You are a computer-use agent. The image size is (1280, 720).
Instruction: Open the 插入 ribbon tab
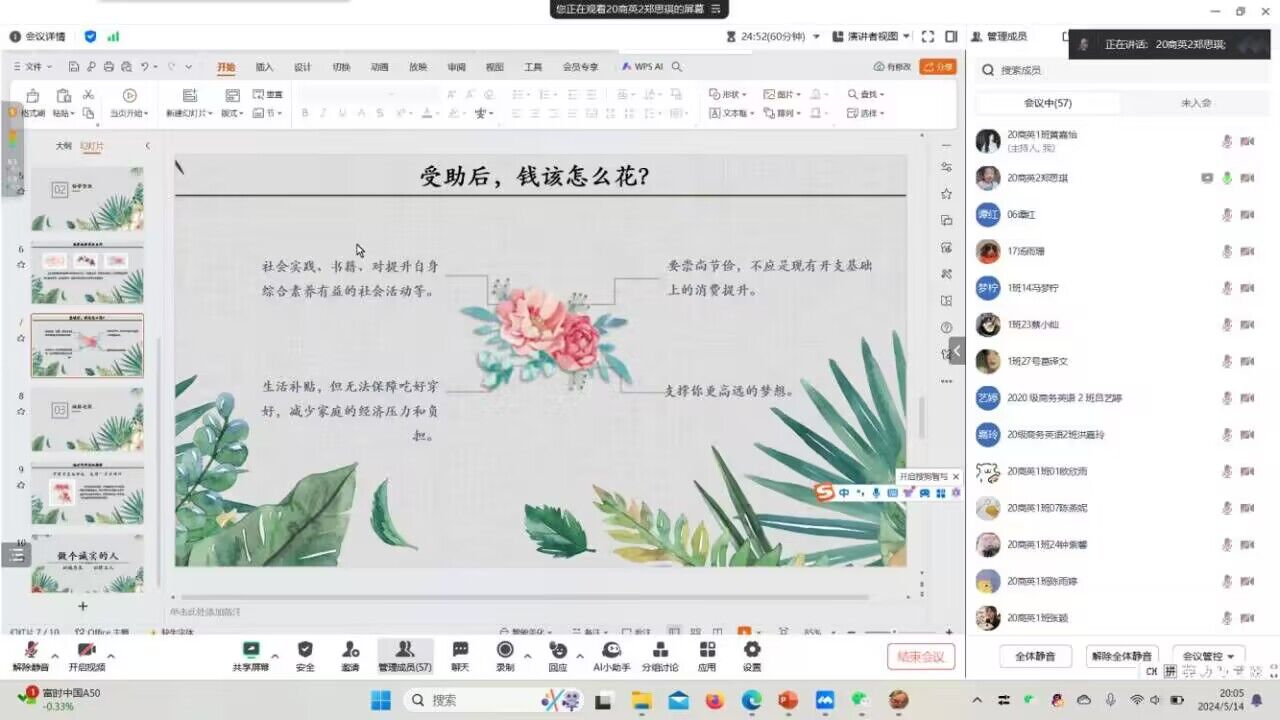[x=264, y=67]
